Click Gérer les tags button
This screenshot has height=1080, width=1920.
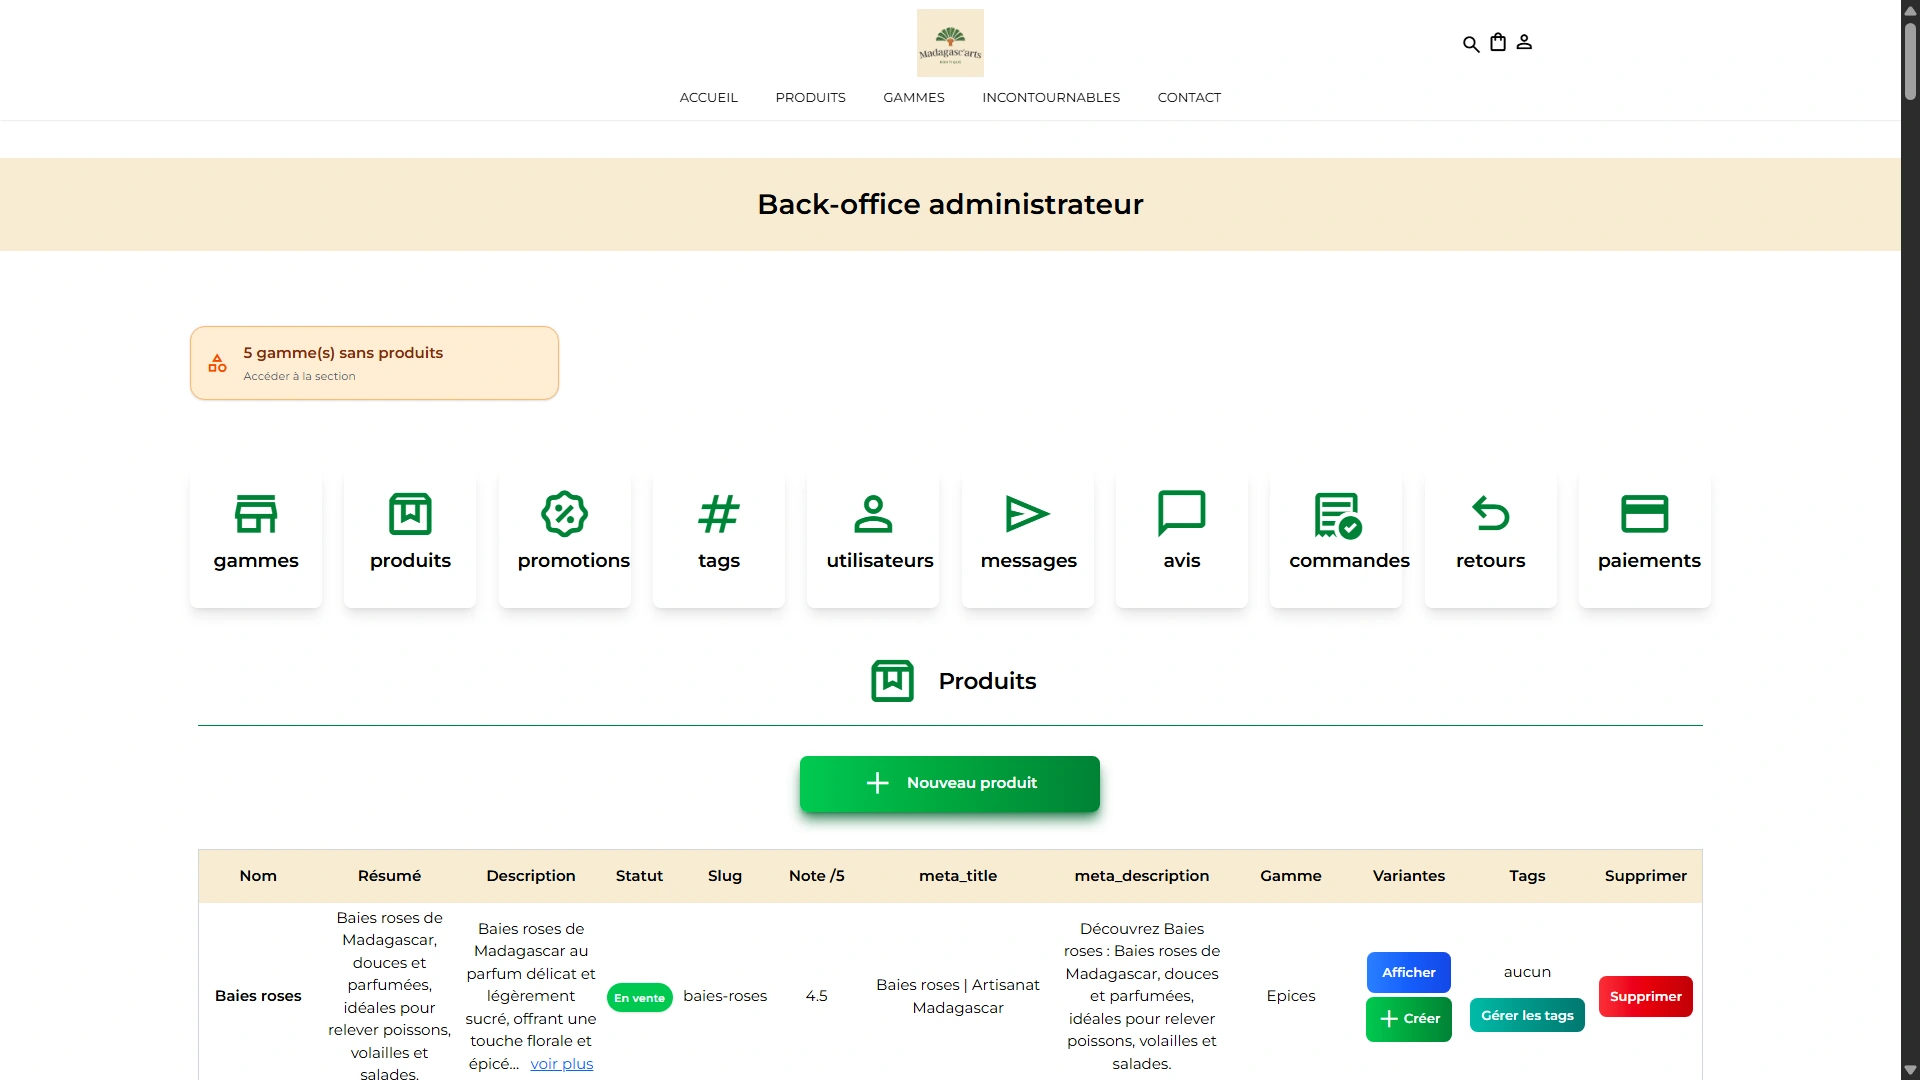(x=1527, y=1015)
